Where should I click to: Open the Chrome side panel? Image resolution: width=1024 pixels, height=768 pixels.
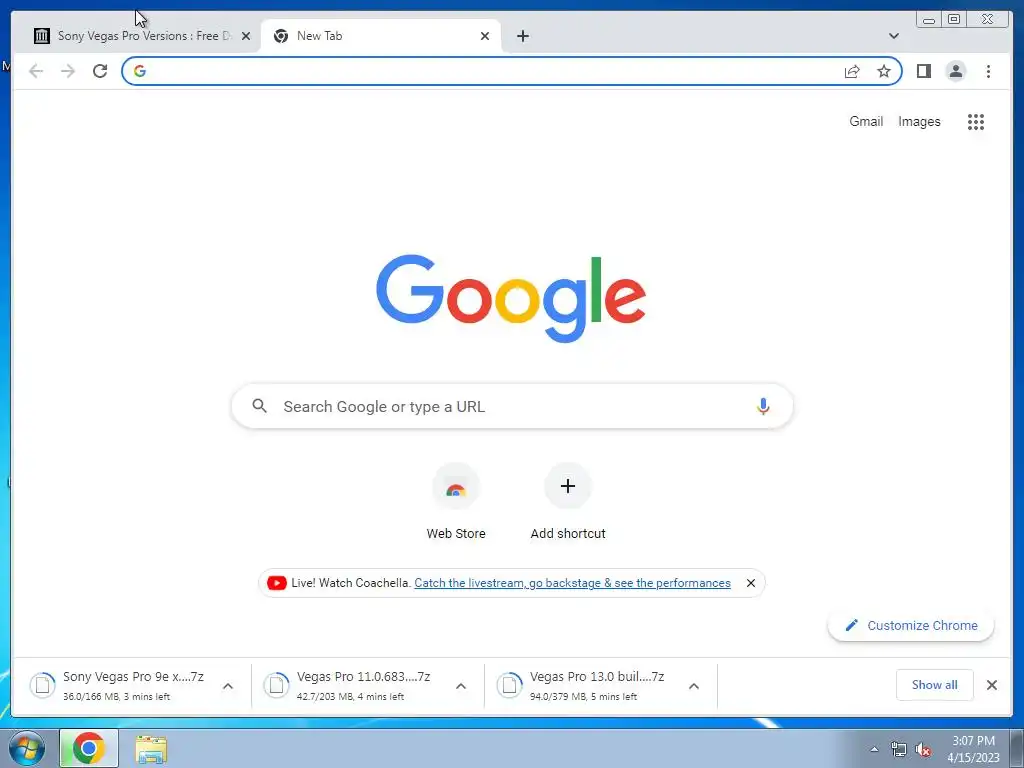coord(923,71)
